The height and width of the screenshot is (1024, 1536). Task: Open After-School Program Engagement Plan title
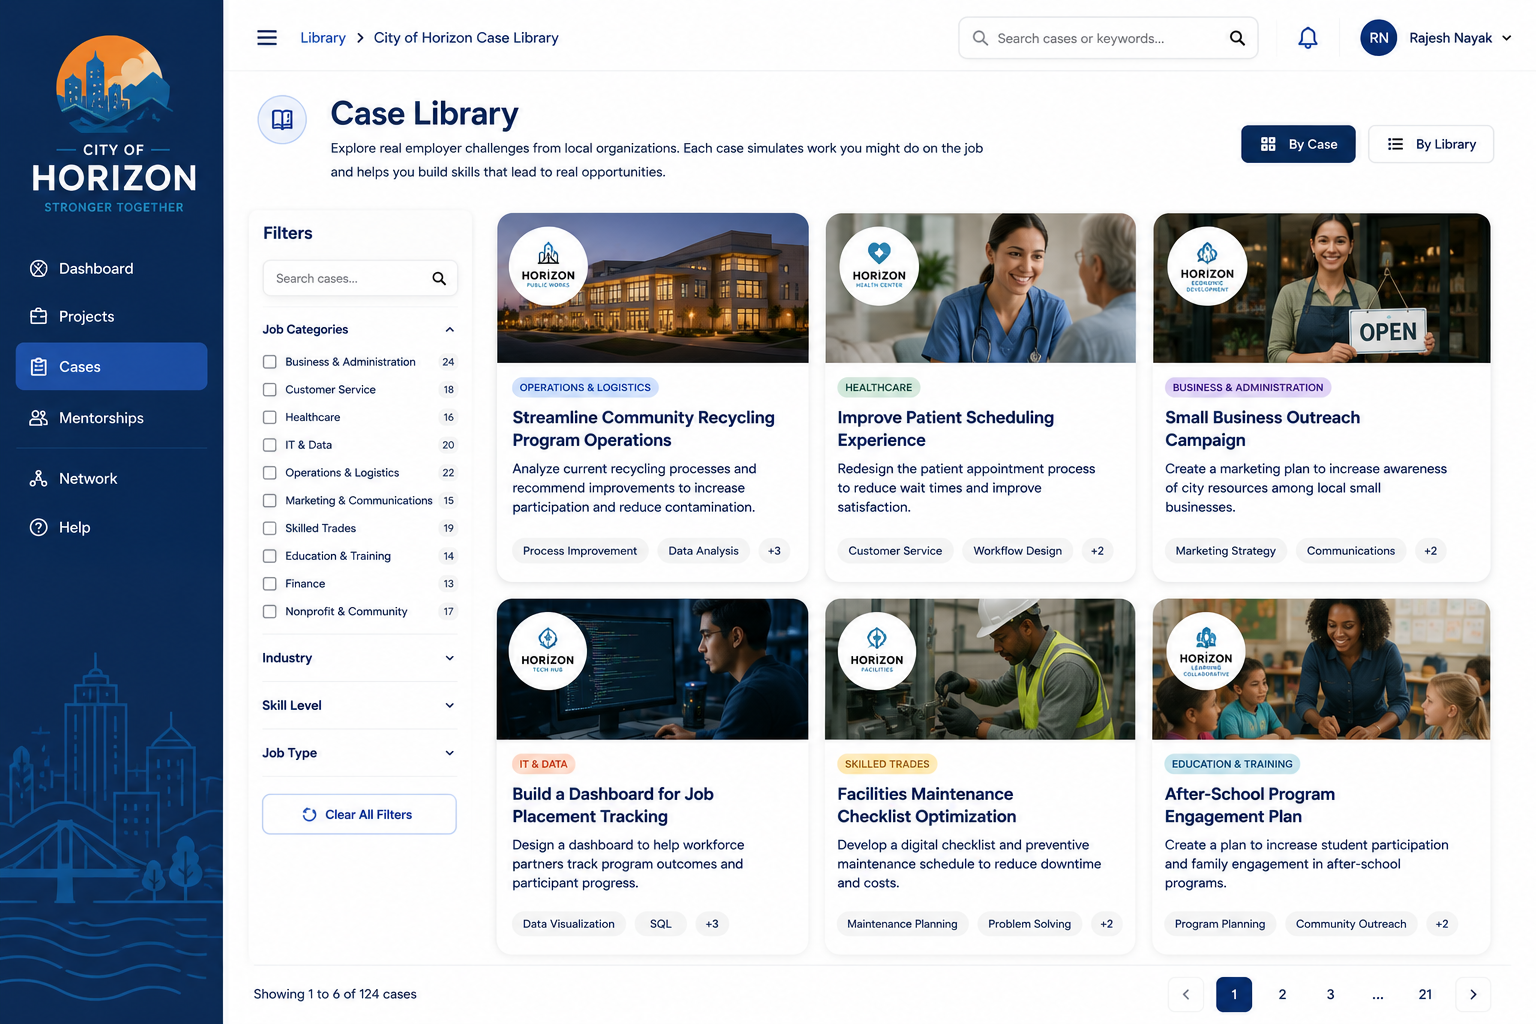(1250, 805)
